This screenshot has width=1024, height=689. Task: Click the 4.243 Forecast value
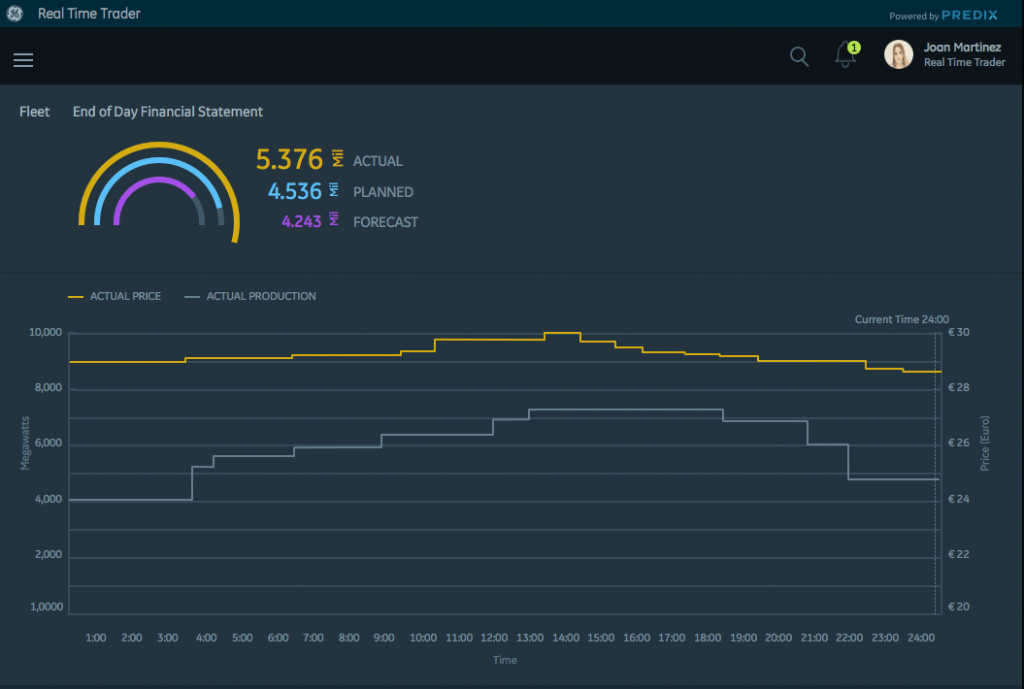click(301, 222)
